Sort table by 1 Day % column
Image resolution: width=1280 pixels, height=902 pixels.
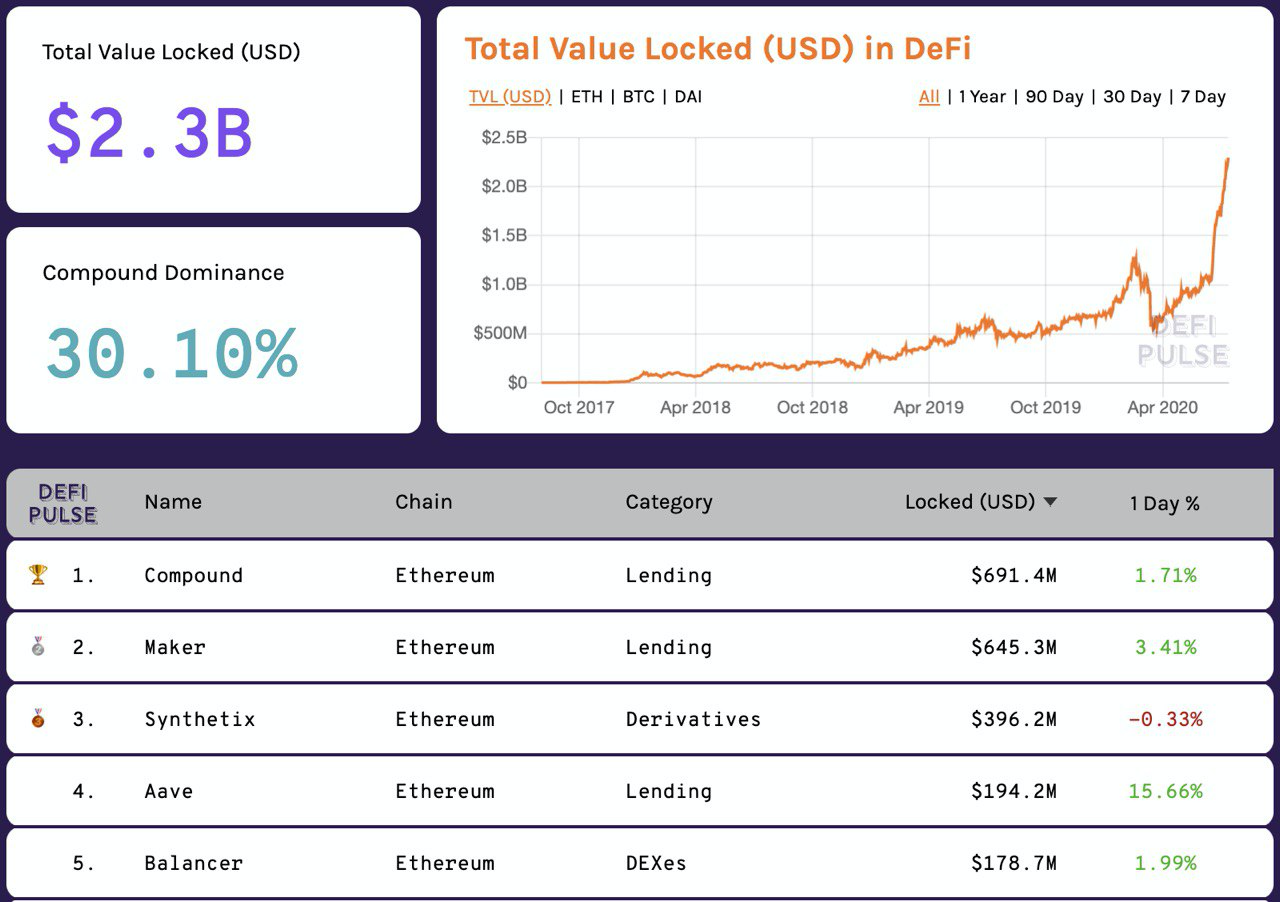(x=1165, y=503)
